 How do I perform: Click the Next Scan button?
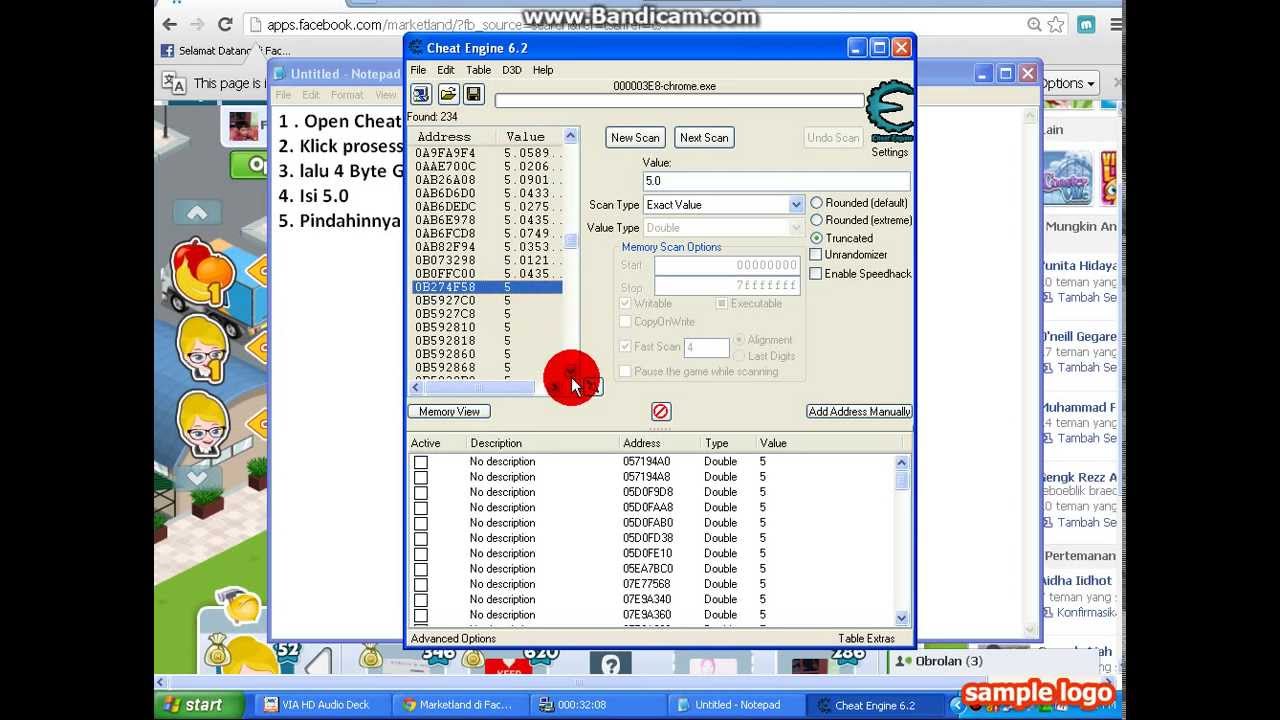[704, 138]
